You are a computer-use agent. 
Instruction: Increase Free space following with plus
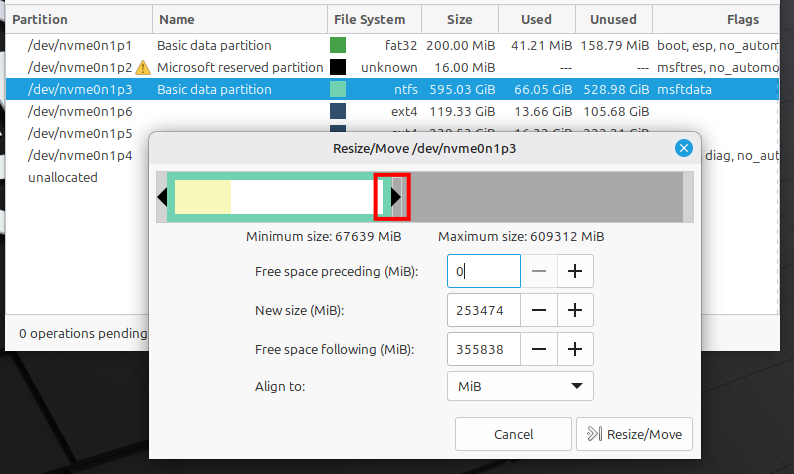click(x=575, y=349)
